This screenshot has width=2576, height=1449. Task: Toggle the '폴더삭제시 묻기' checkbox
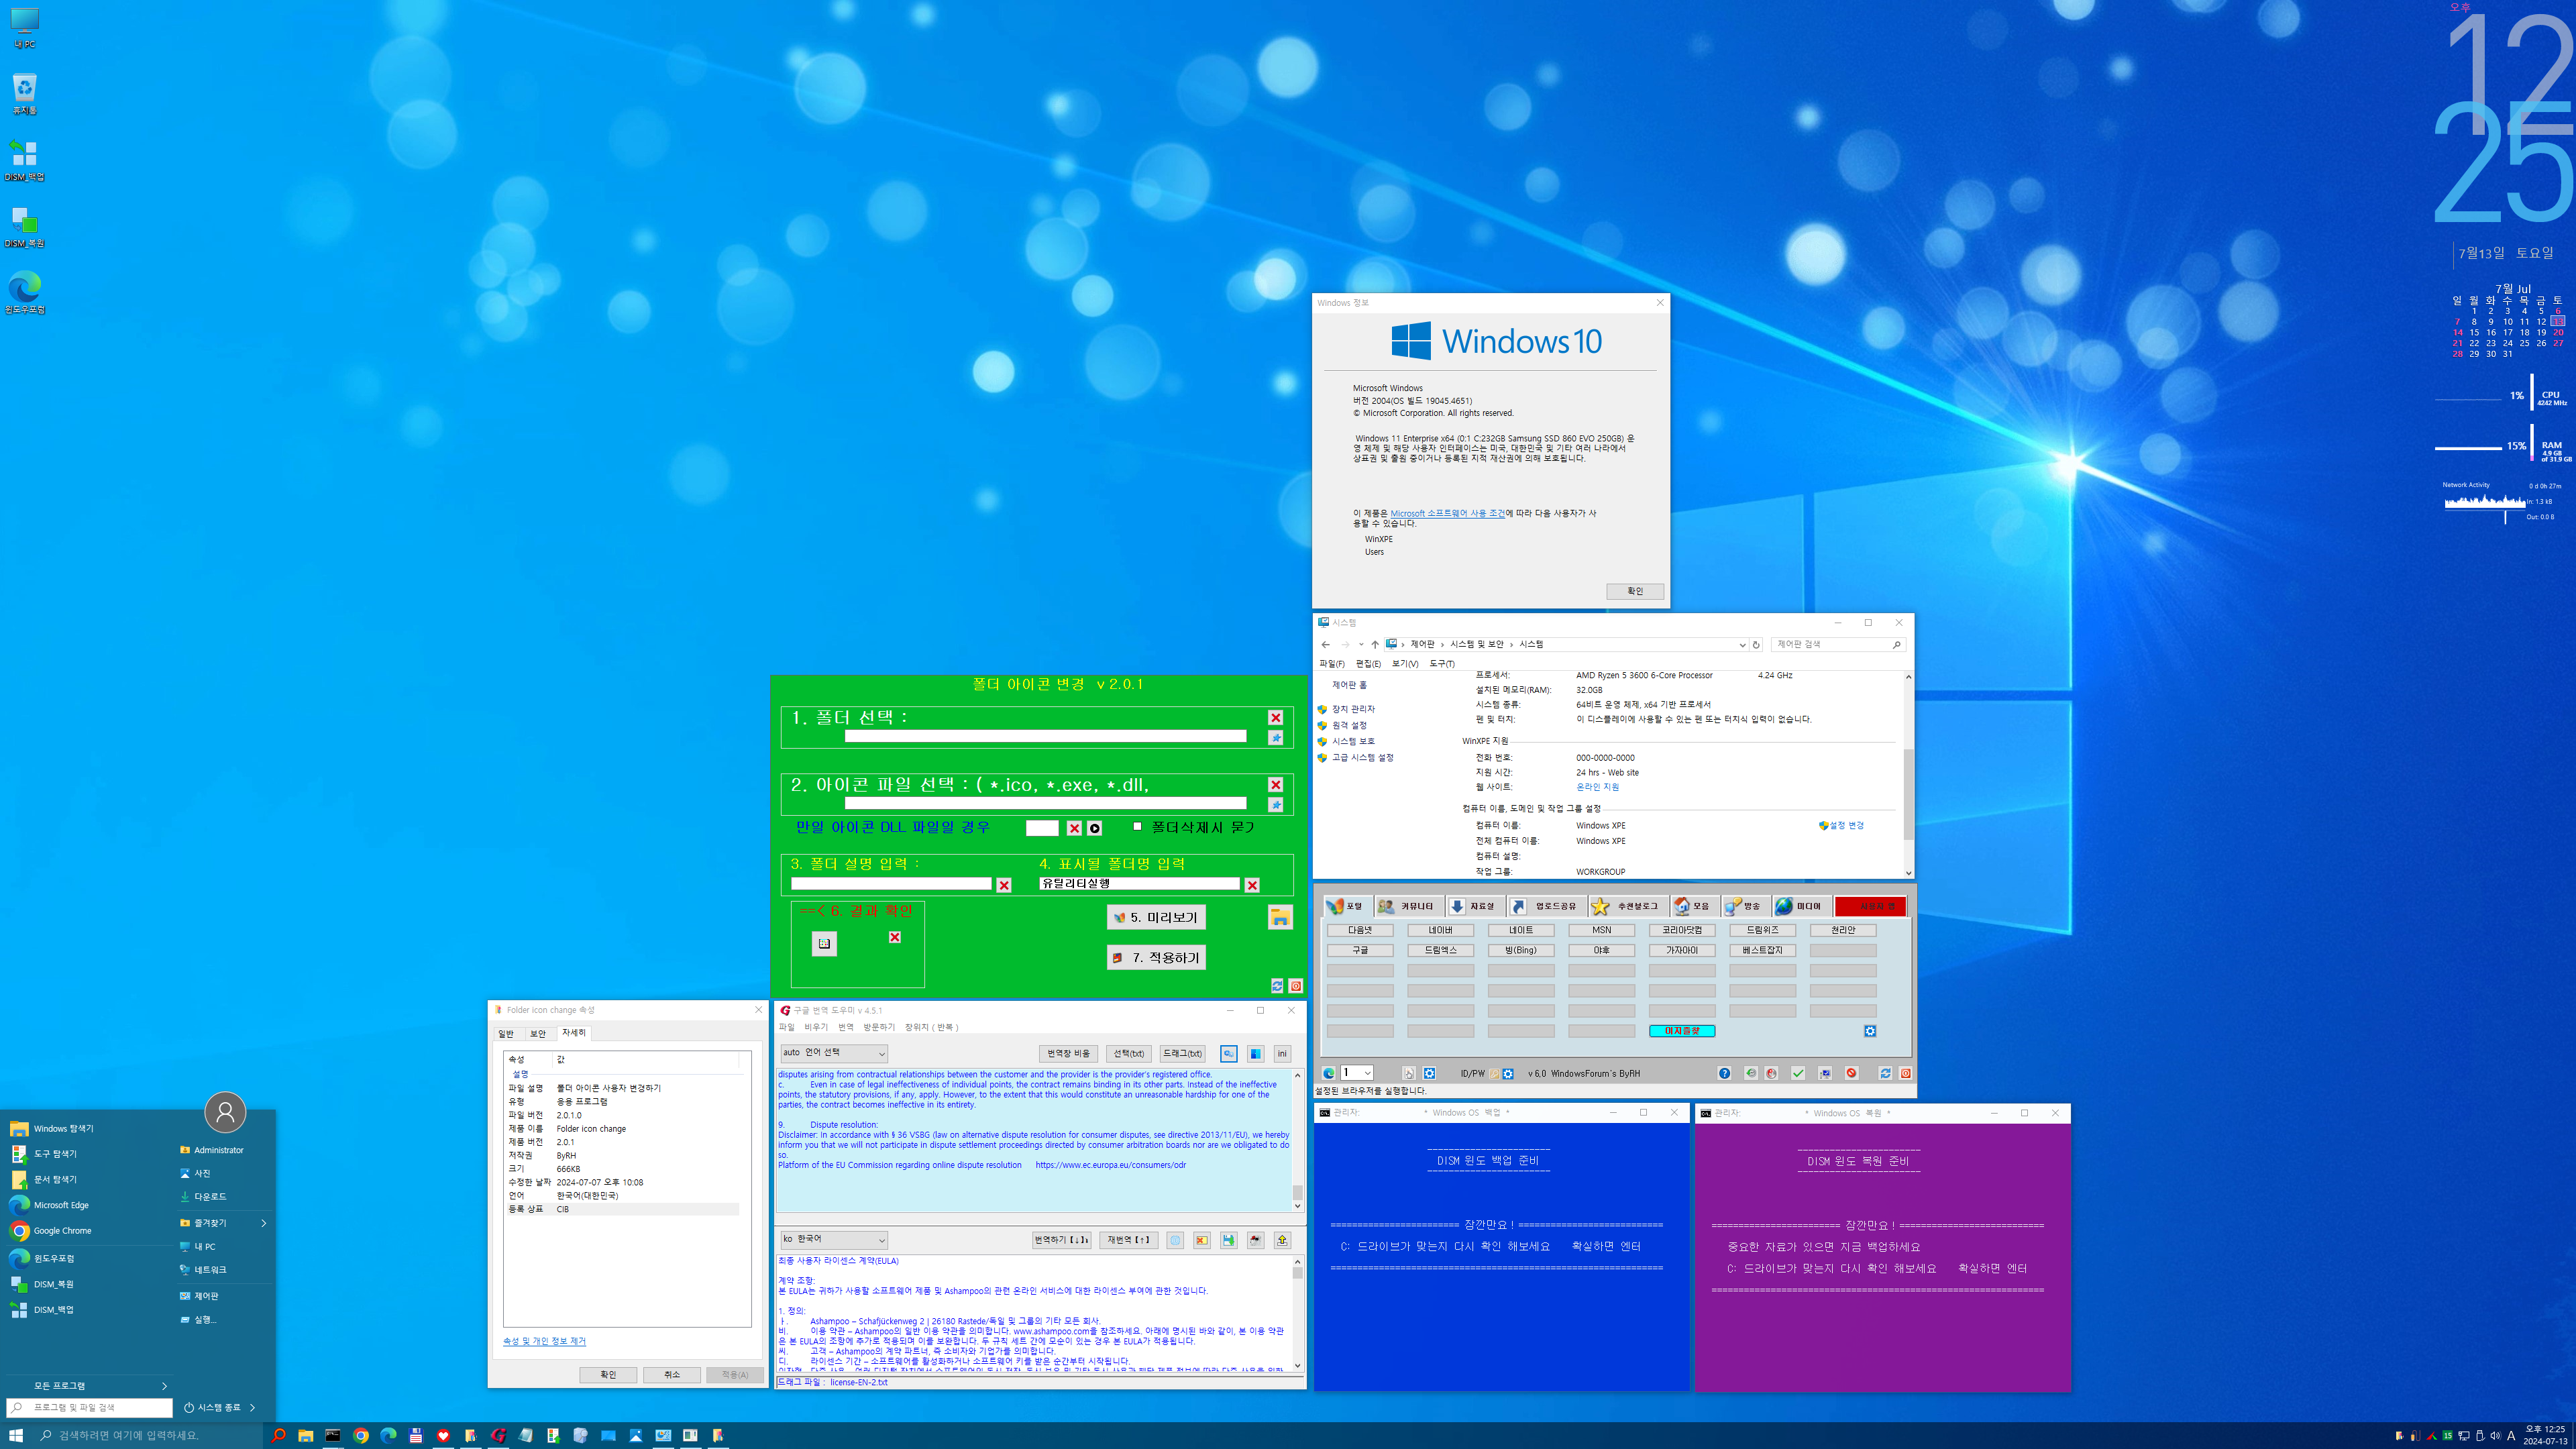1137,826
